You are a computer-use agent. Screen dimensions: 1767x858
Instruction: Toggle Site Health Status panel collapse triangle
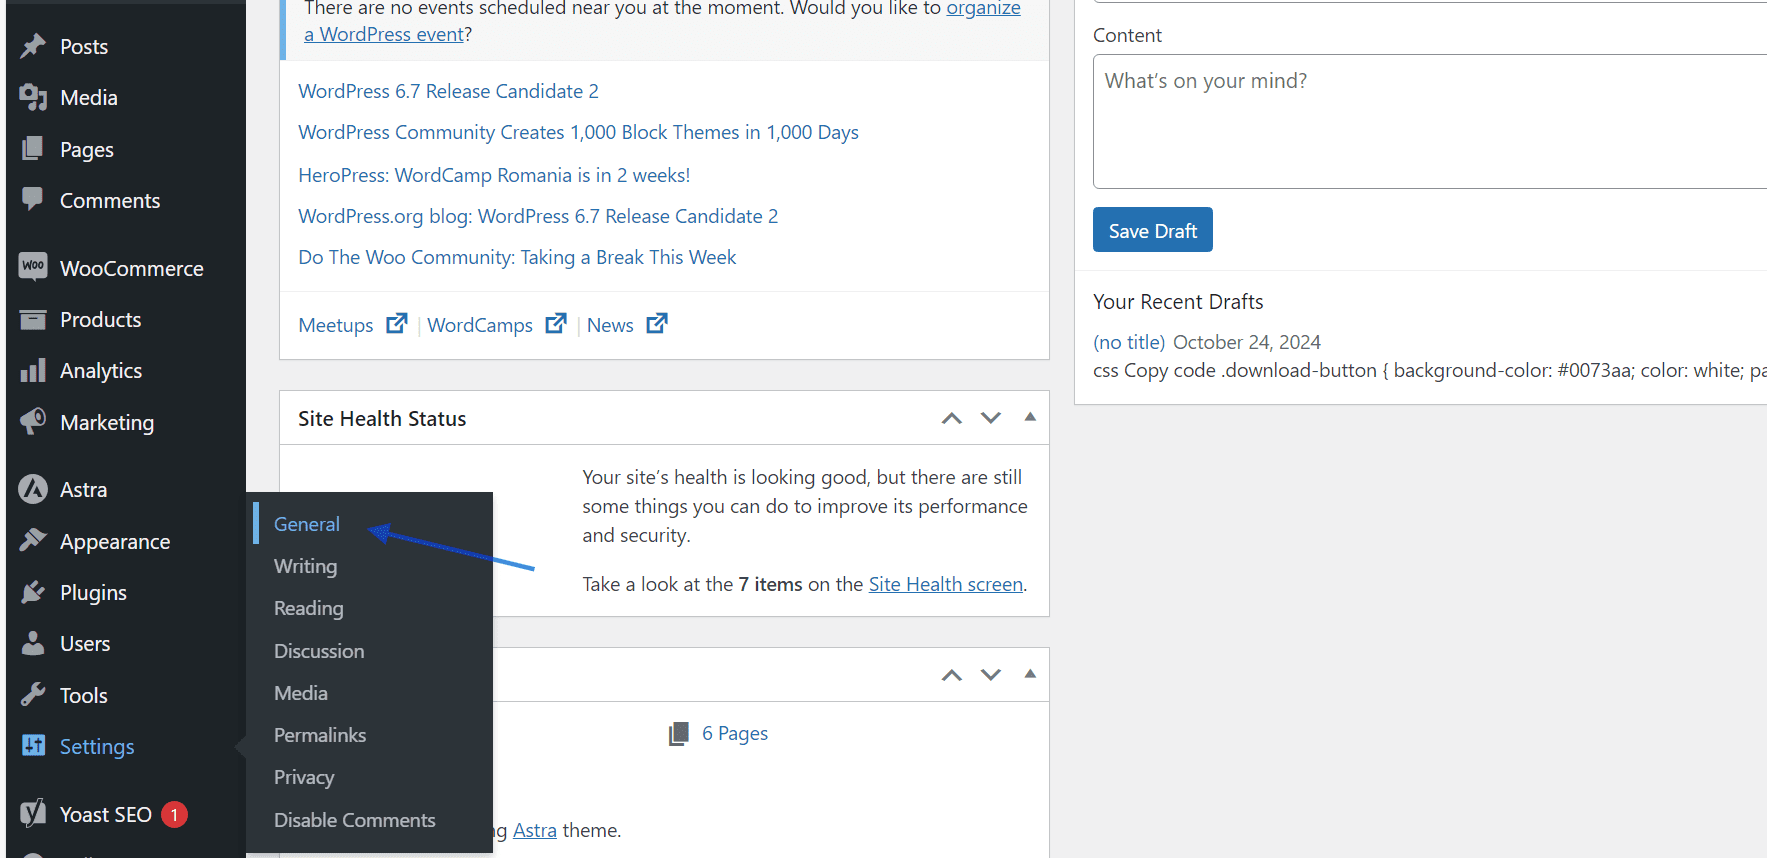(x=1029, y=418)
